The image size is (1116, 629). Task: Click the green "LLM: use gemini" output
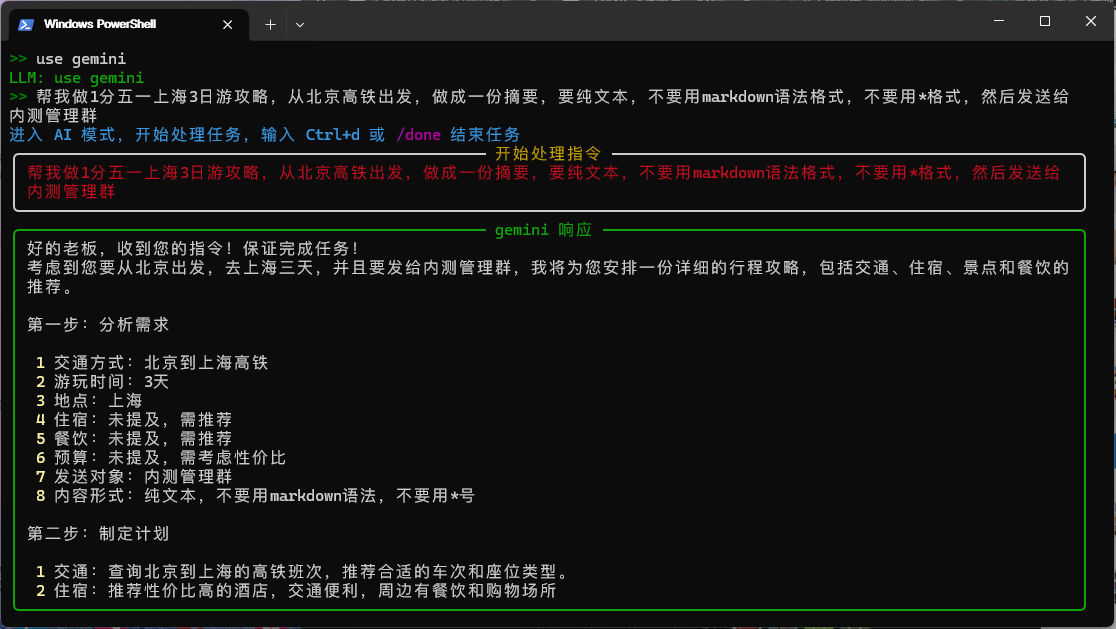coord(77,78)
